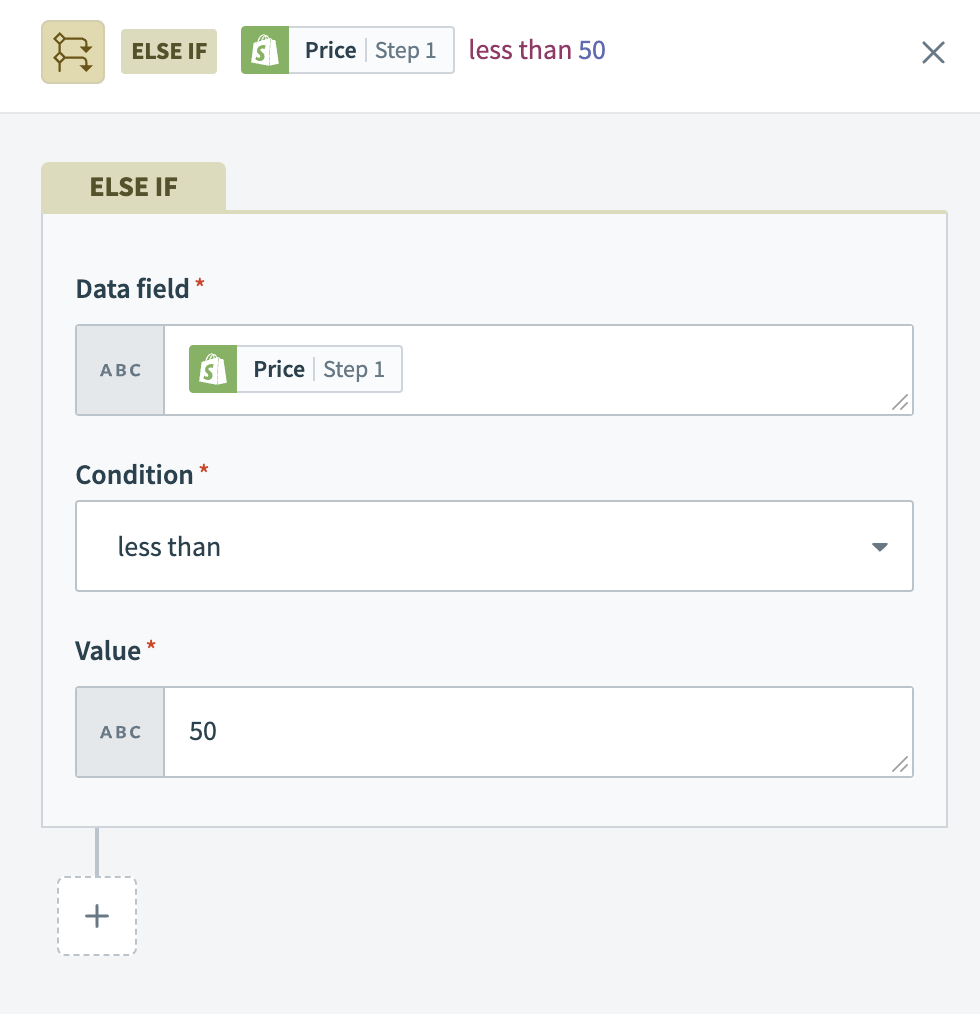Add a new step with plus button

(x=97, y=916)
